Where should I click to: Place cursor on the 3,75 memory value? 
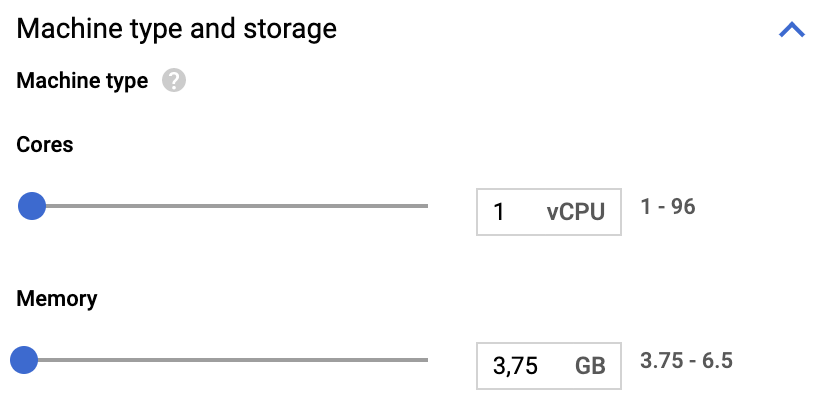[515, 366]
